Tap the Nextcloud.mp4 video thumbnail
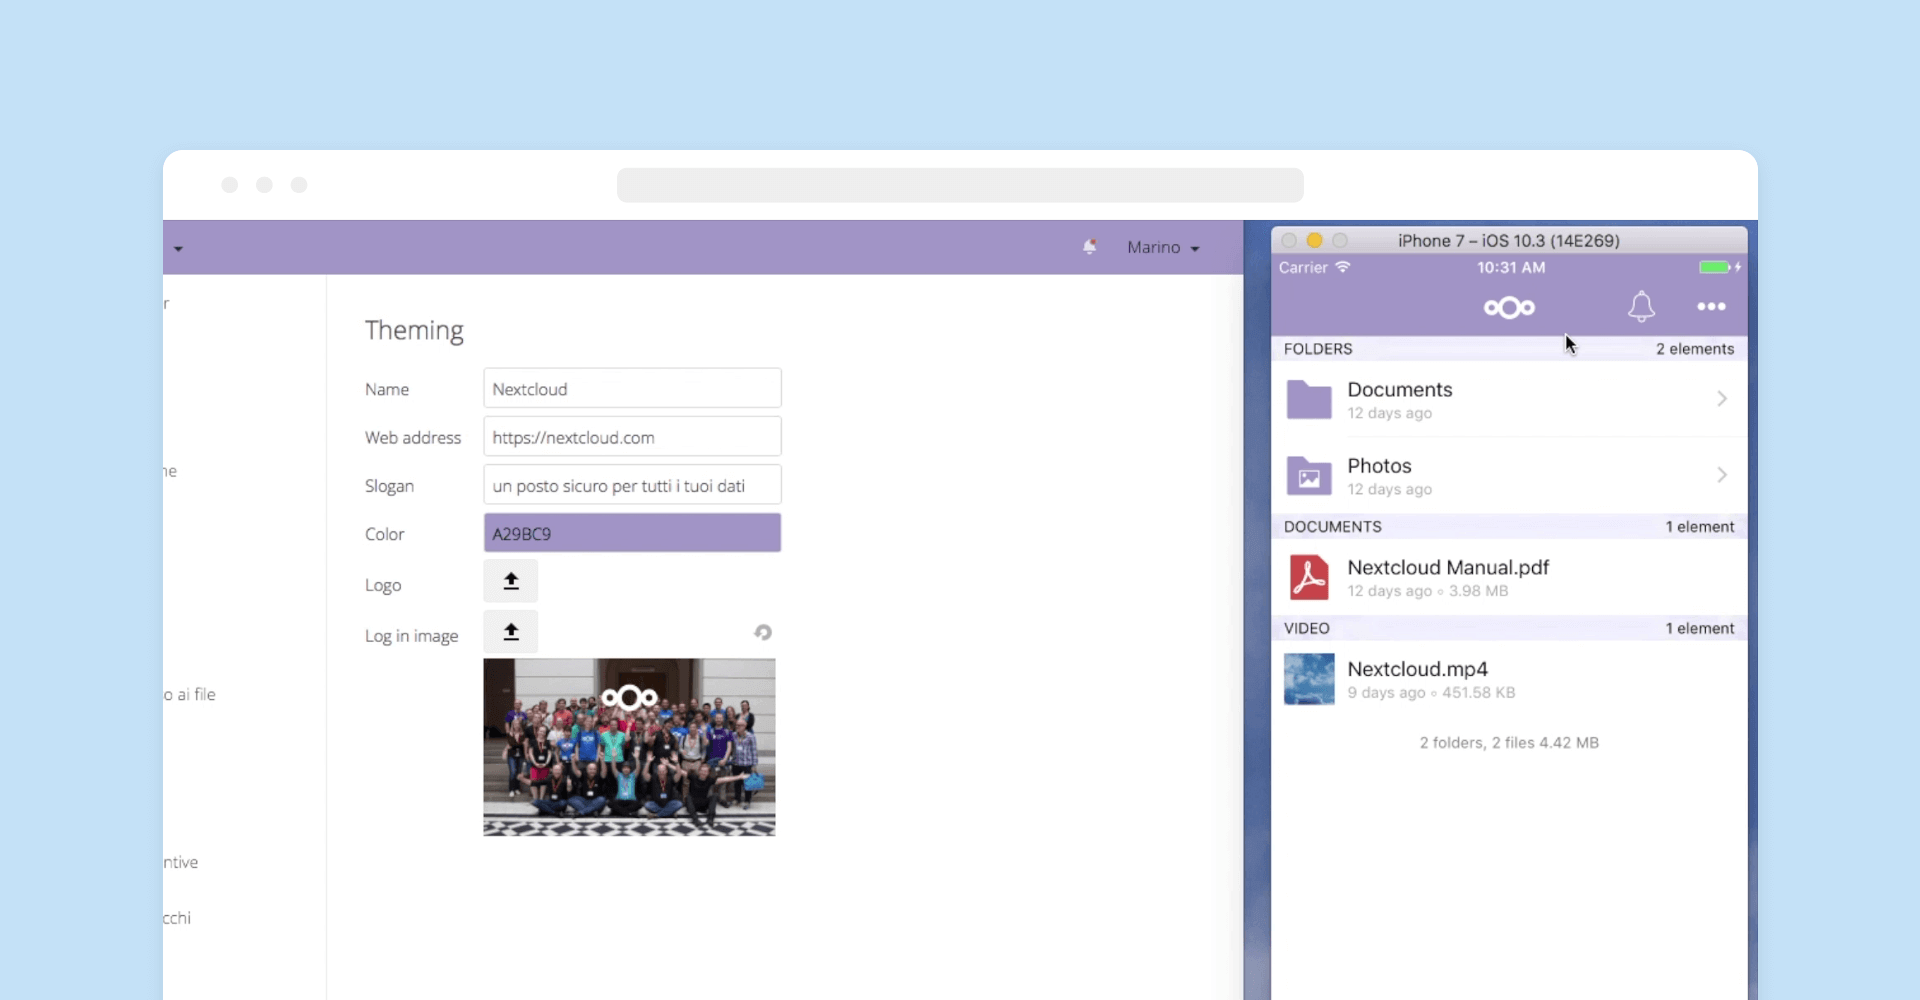 1309,680
